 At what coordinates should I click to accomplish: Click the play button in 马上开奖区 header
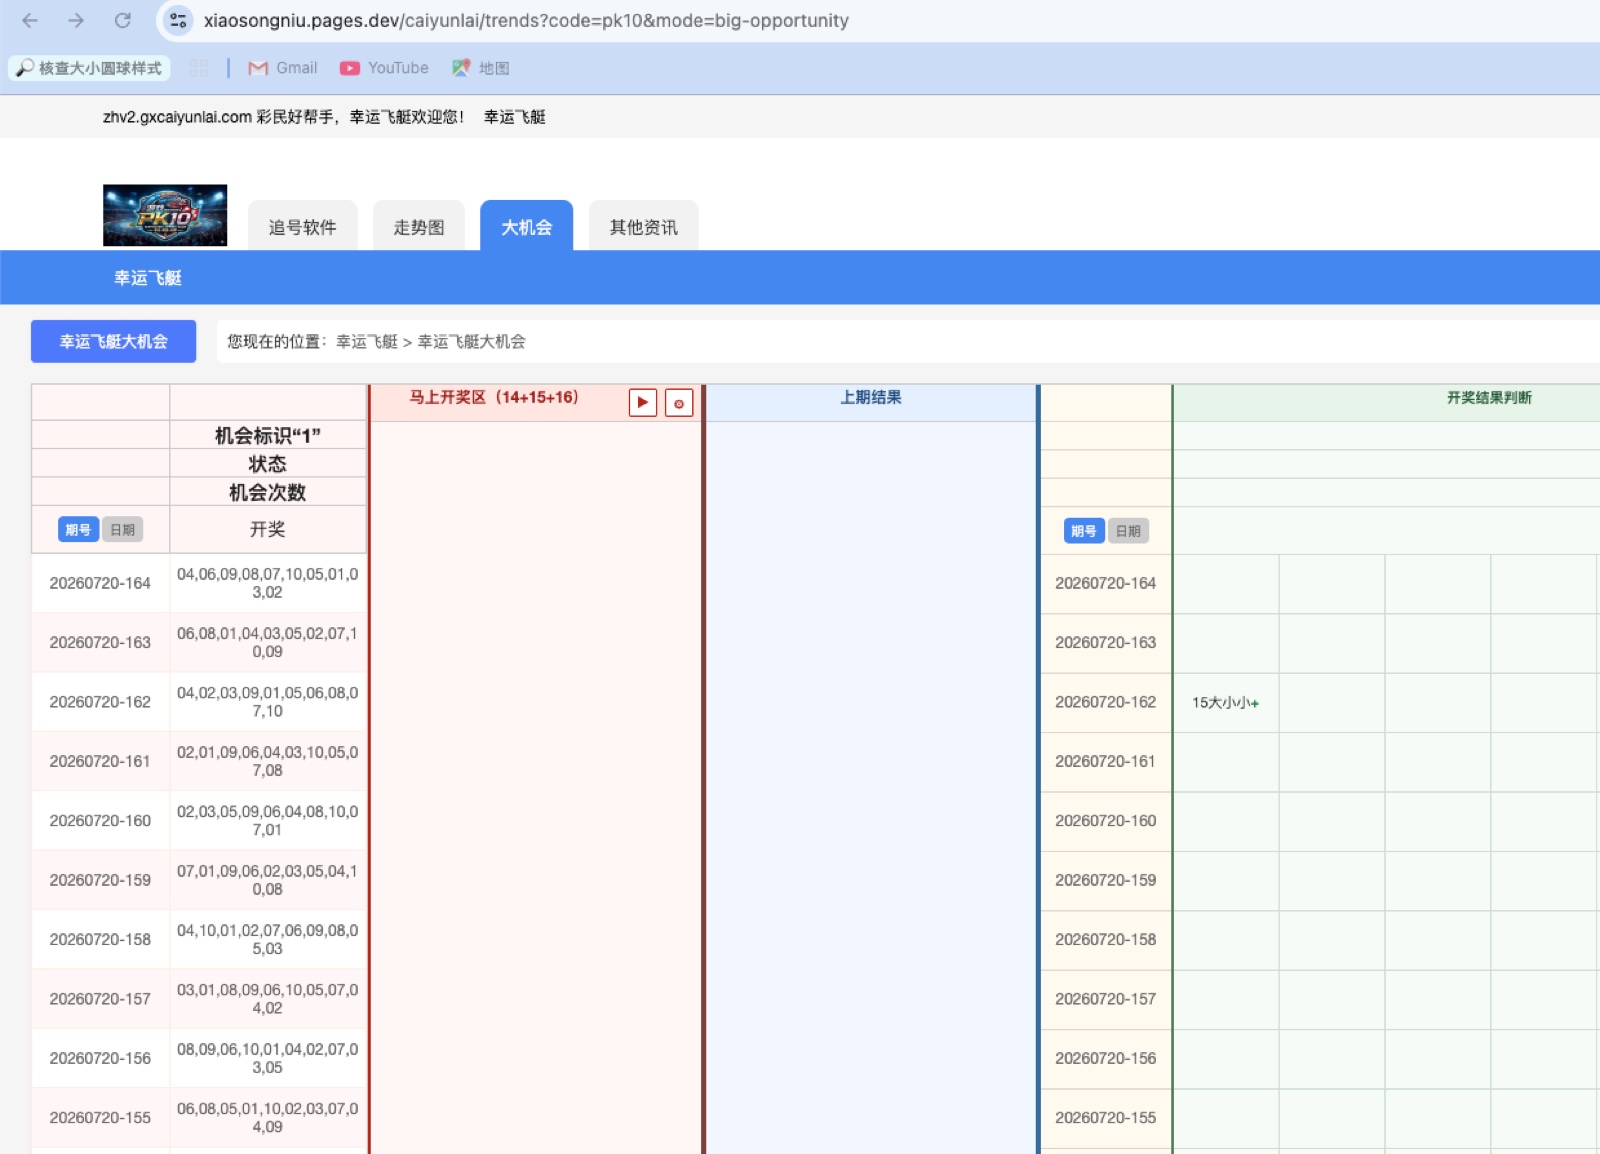click(x=642, y=402)
